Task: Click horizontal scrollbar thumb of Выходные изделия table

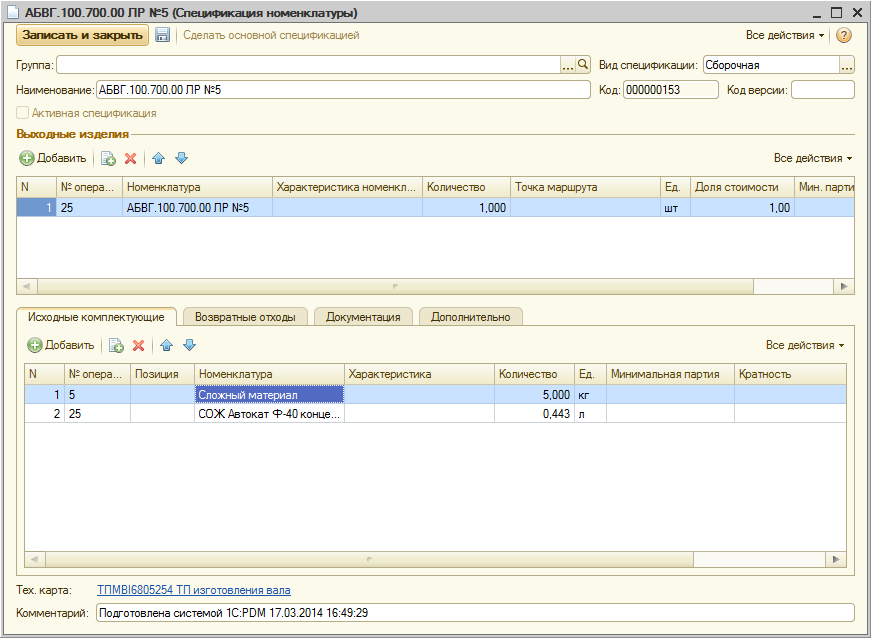Action: (x=395, y=287)
